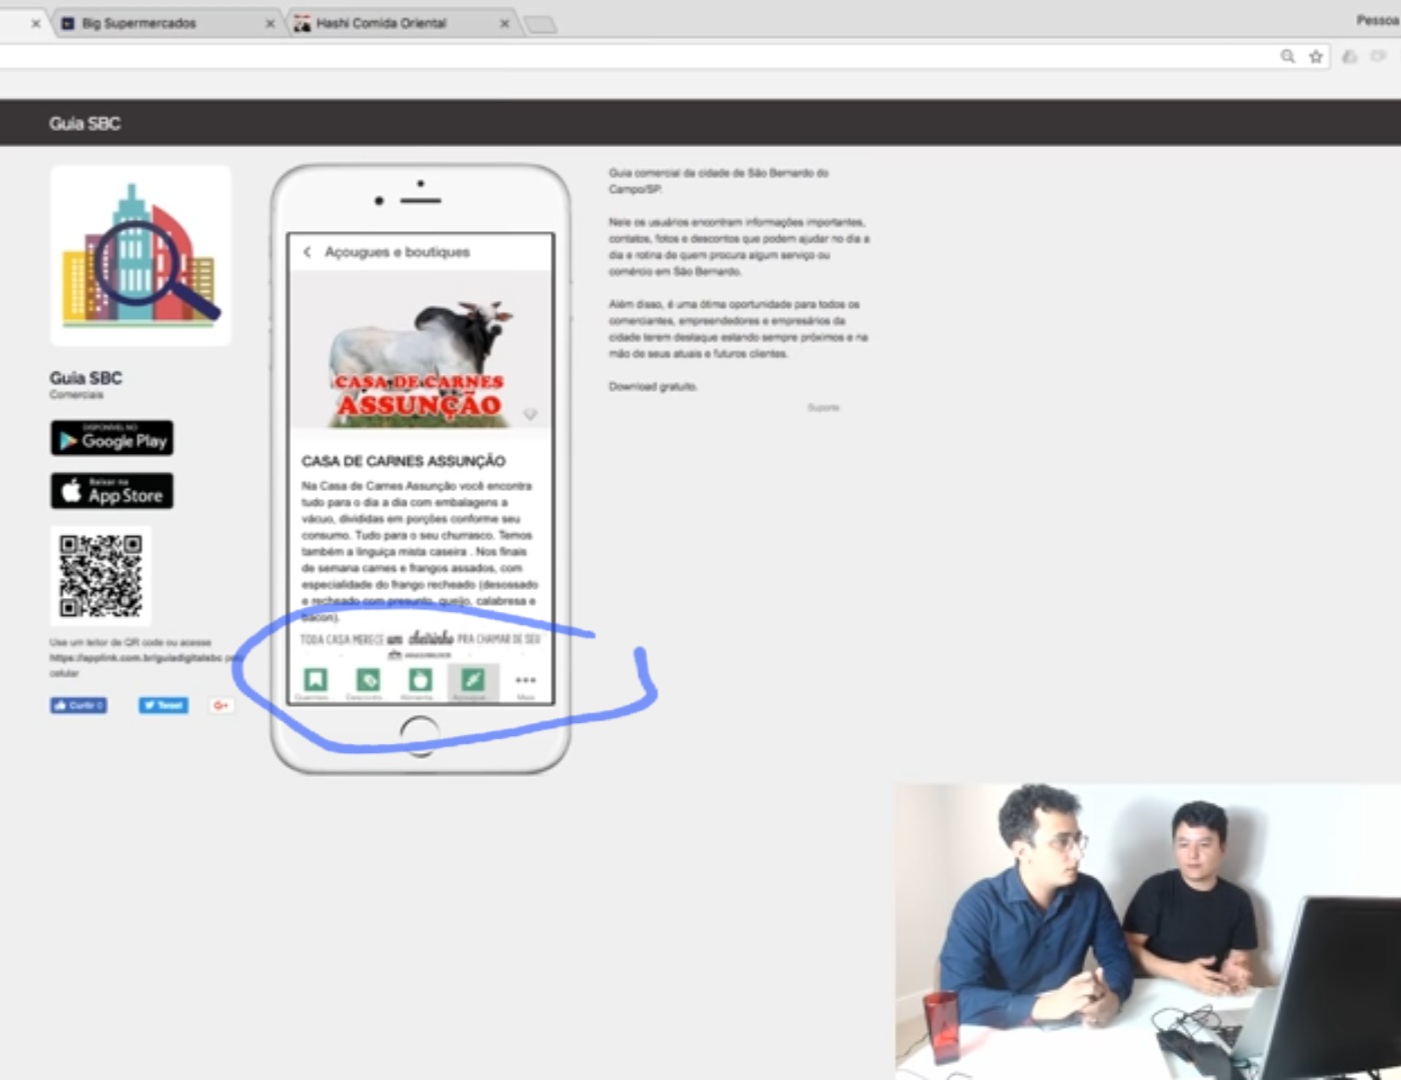The height and width of the screenshot is (1080, 1401).
Task: Close the Big Supermercados tab
Action: coord(270,23)
